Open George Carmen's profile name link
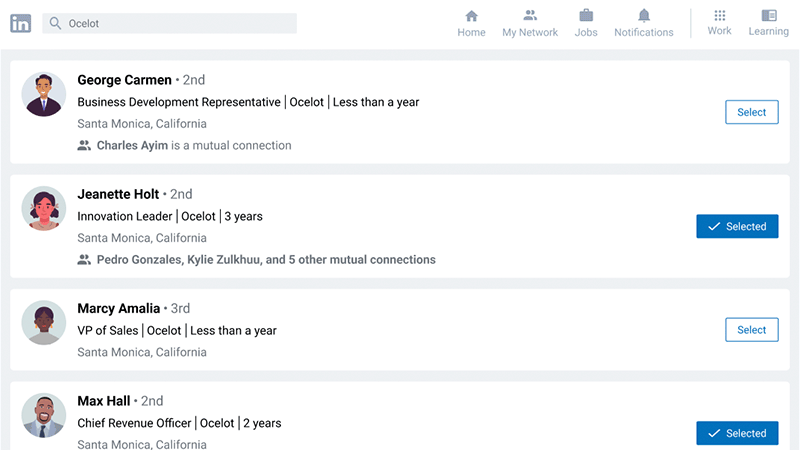The width and height of the screenshot is (800, 450). coord(124,80)
